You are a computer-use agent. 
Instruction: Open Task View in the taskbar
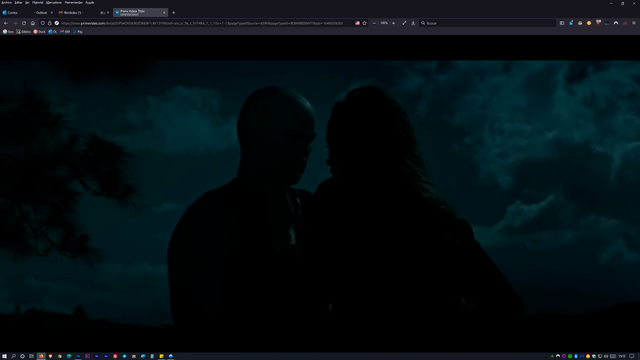(x=31, y=356)
